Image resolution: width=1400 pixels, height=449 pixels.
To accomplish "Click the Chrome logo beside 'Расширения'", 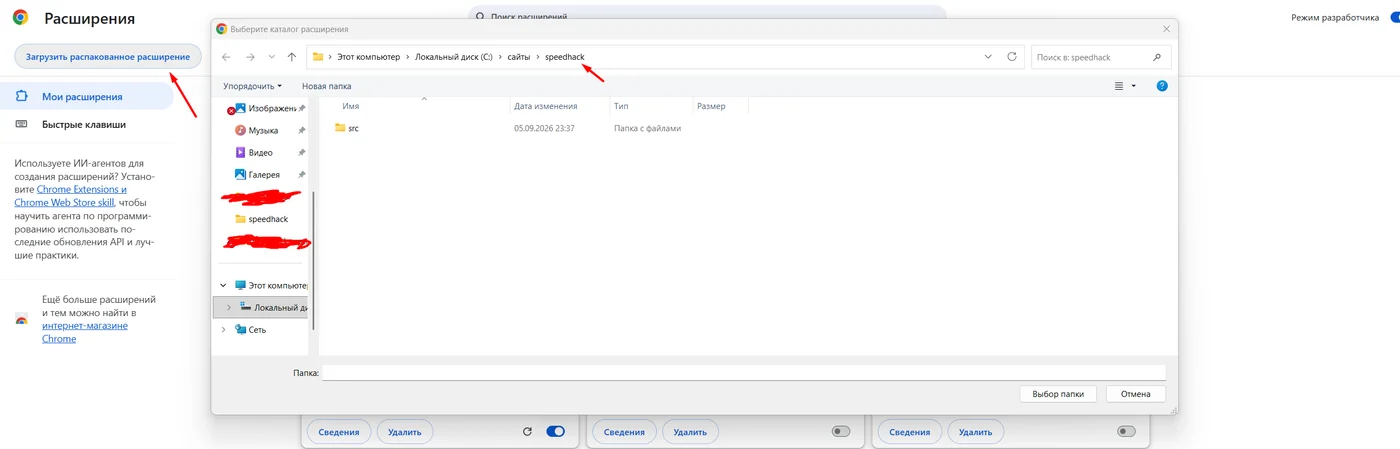I will tap(20, 18).
